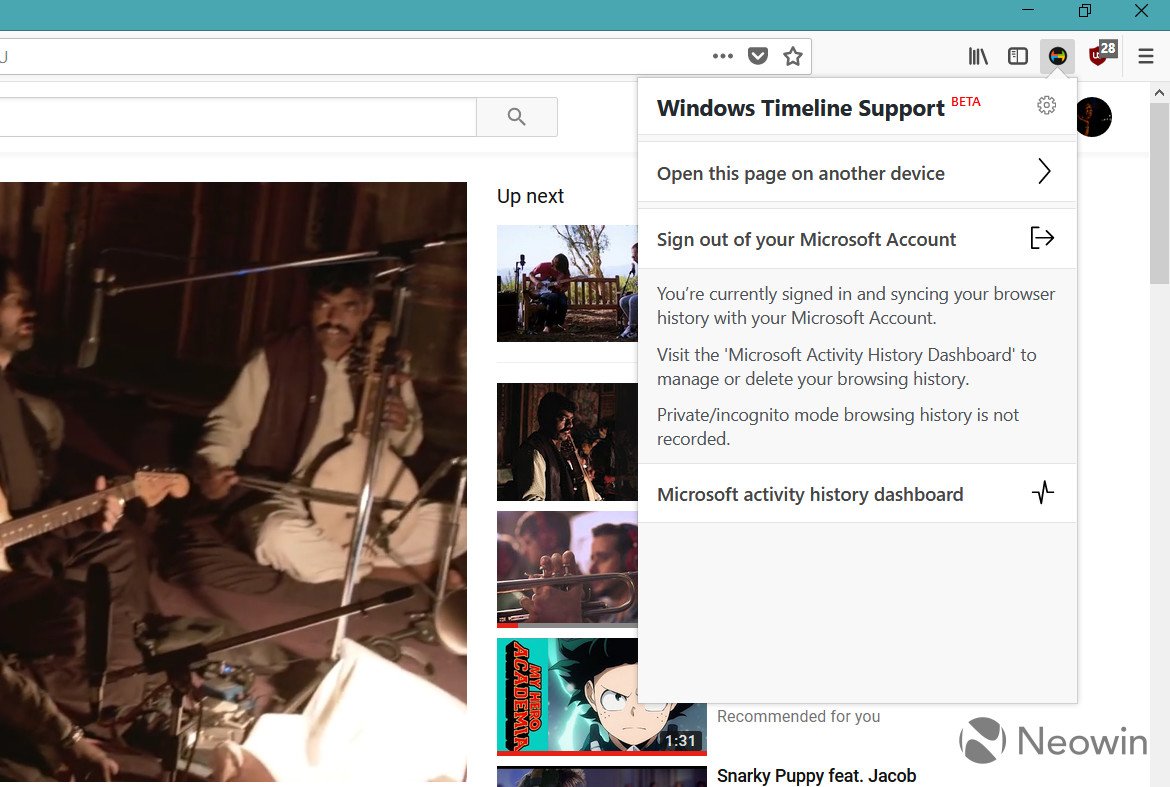
Task: Toggle syncing by signing out of Microsoft Account
Action: [x=806, y=239]
